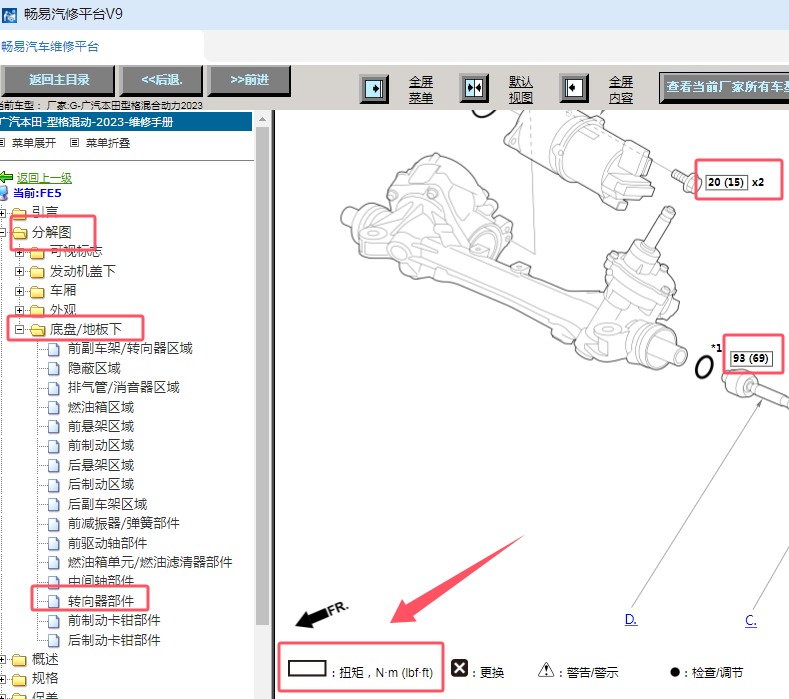789x699 pixels.
Task: Select the 广汽本田-型格混动-2023-维修手册 header
Action: [126, 122]
